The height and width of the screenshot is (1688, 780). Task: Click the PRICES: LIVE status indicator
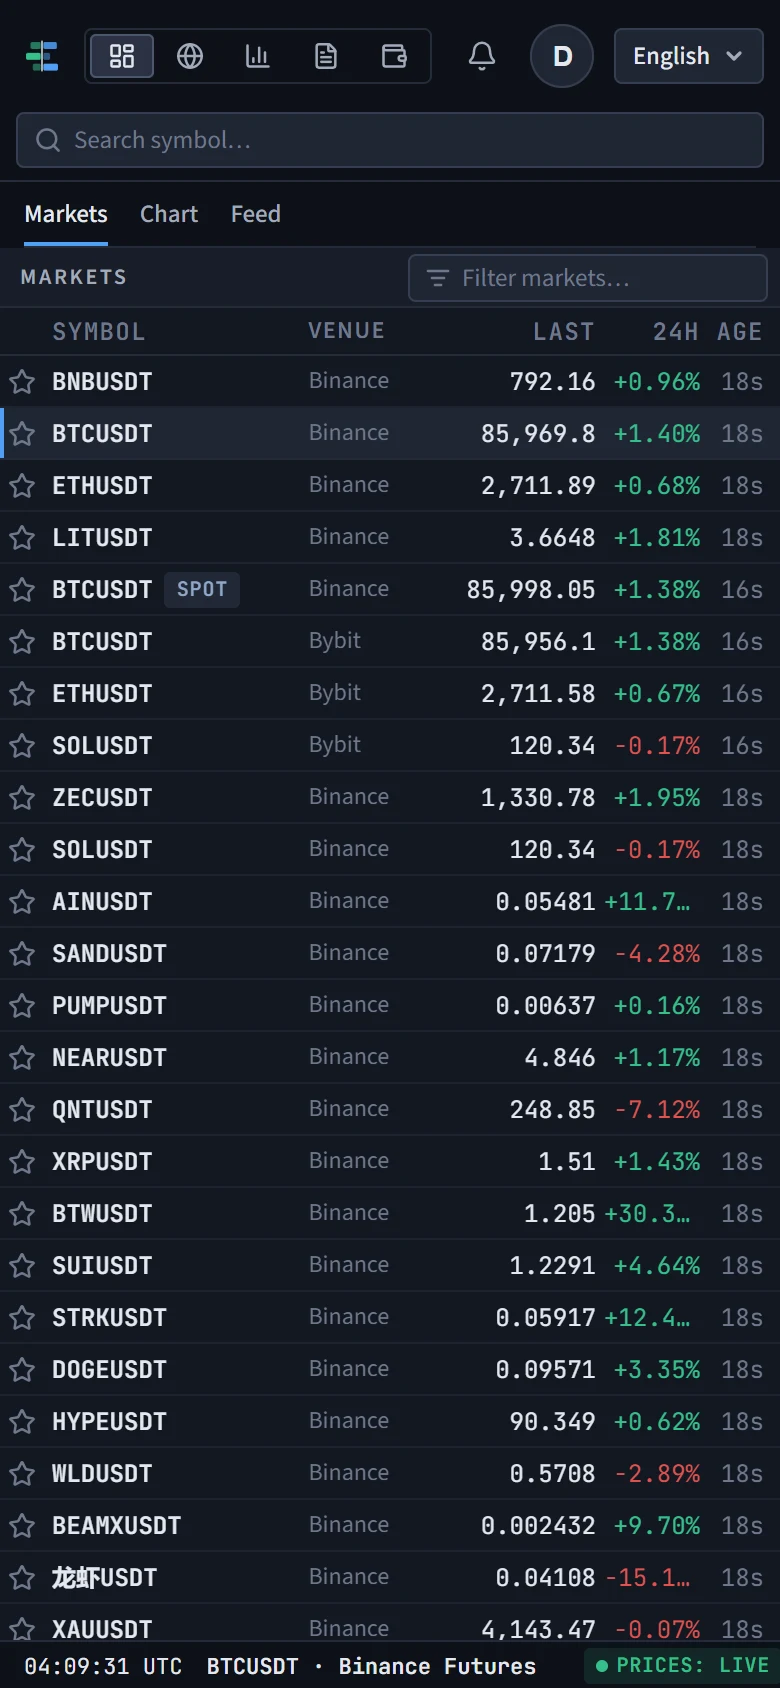point(682,1666)
